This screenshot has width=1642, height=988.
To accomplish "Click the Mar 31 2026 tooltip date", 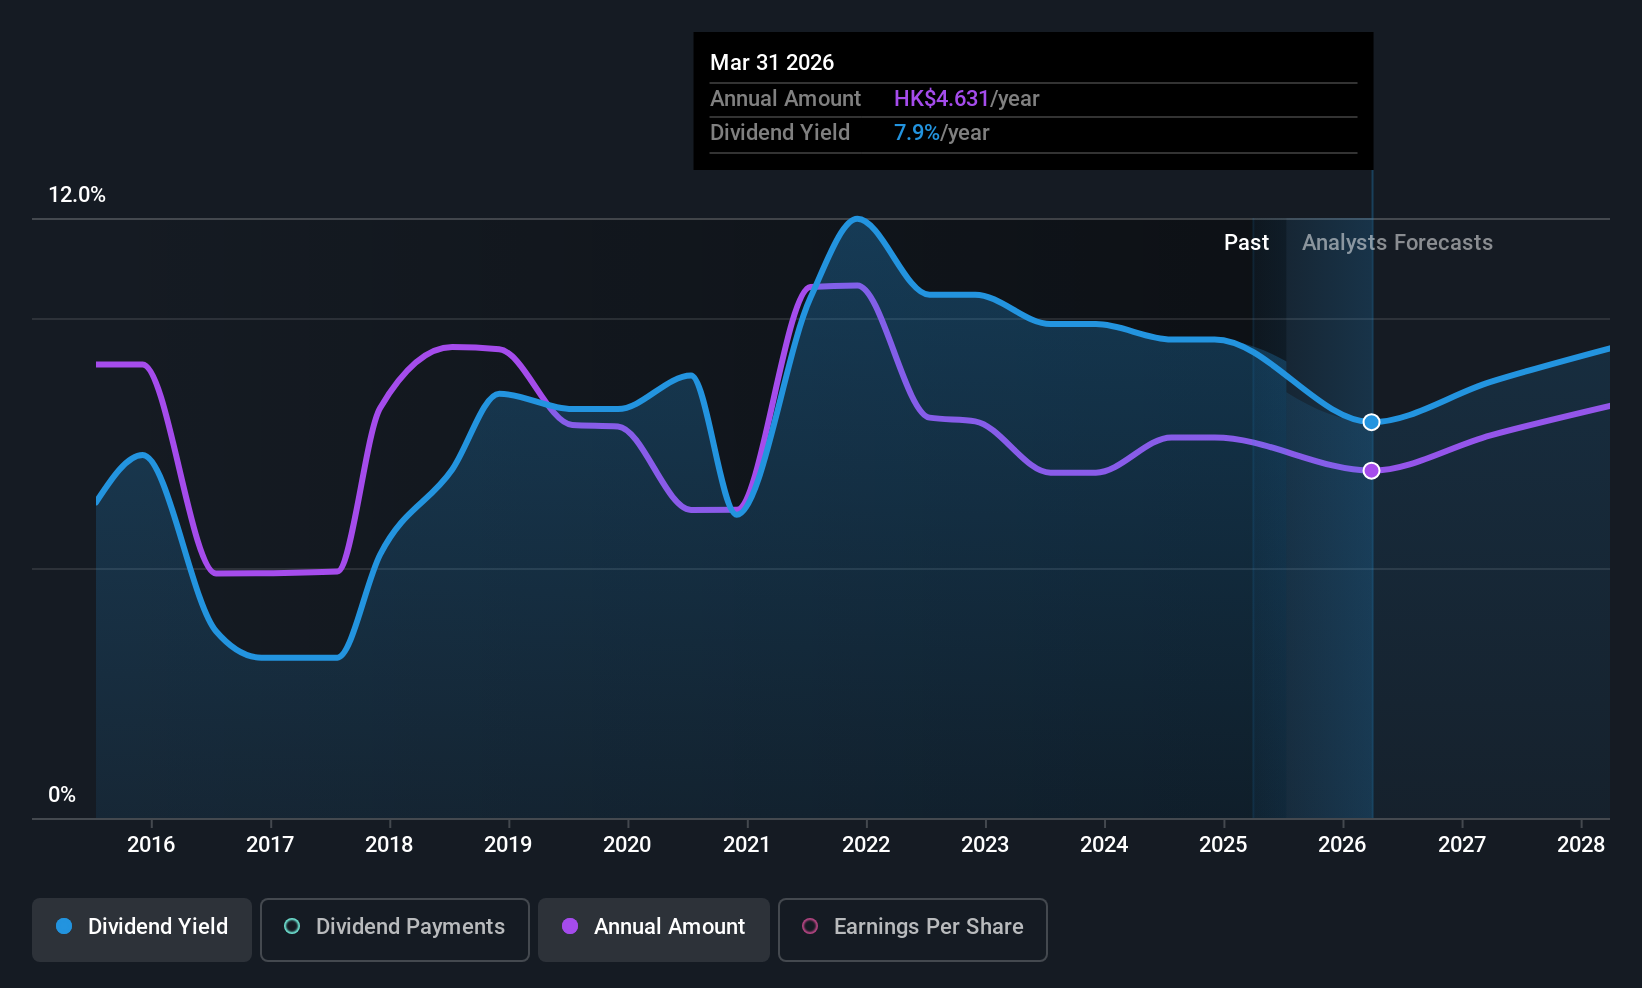I will coord(772,62).
